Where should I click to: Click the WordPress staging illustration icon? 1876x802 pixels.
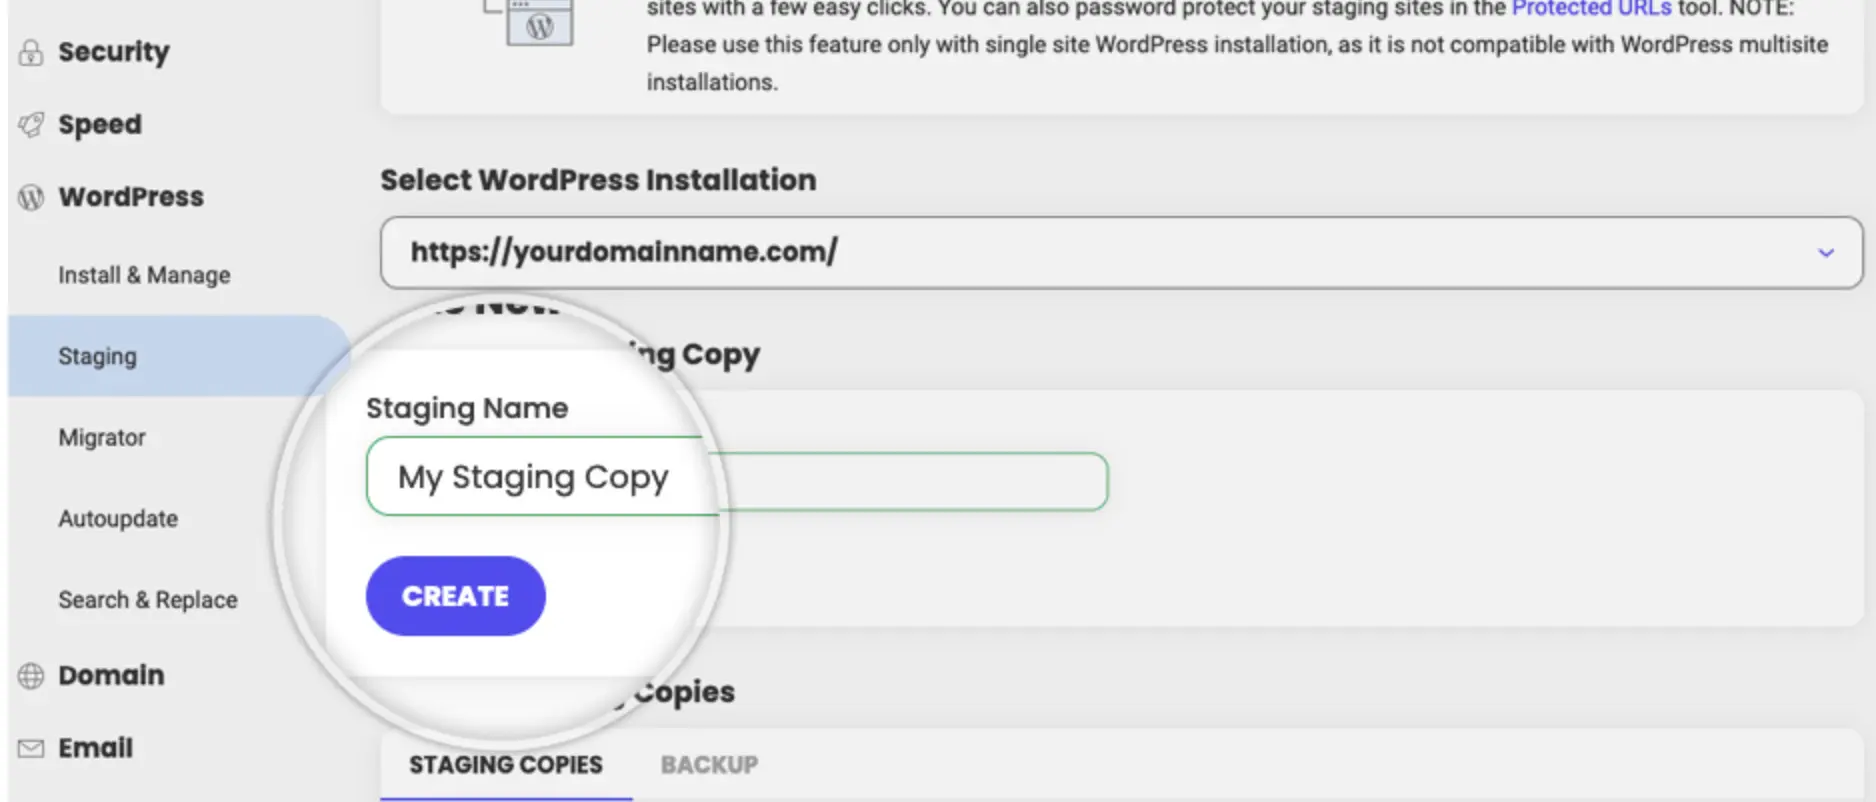536,22
